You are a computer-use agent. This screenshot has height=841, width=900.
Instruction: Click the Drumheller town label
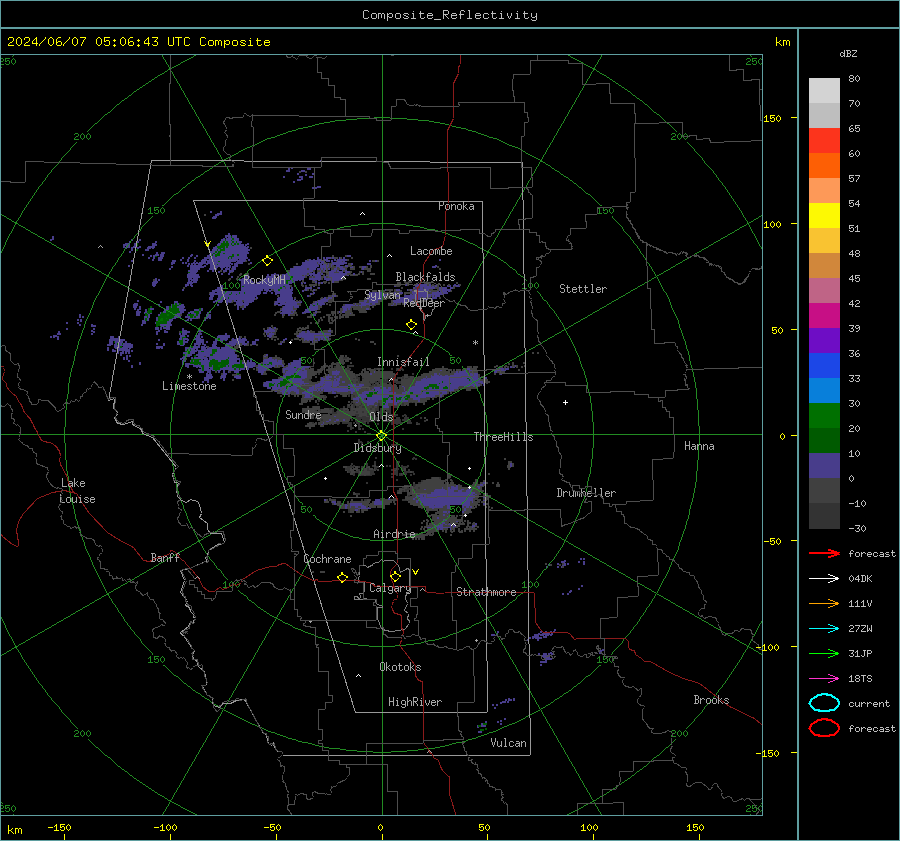586,493
